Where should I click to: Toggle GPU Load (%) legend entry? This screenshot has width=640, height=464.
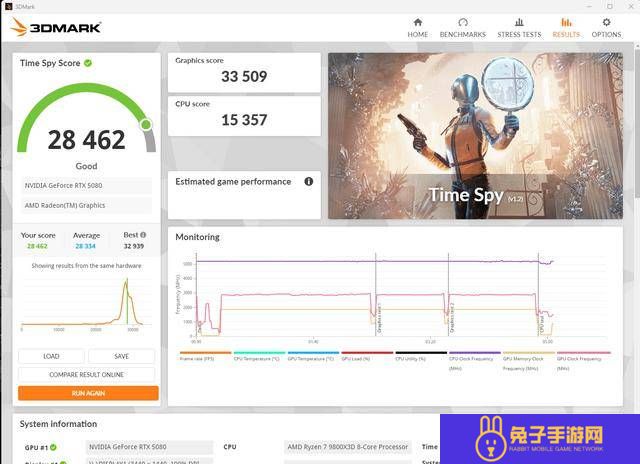[367, 356]
